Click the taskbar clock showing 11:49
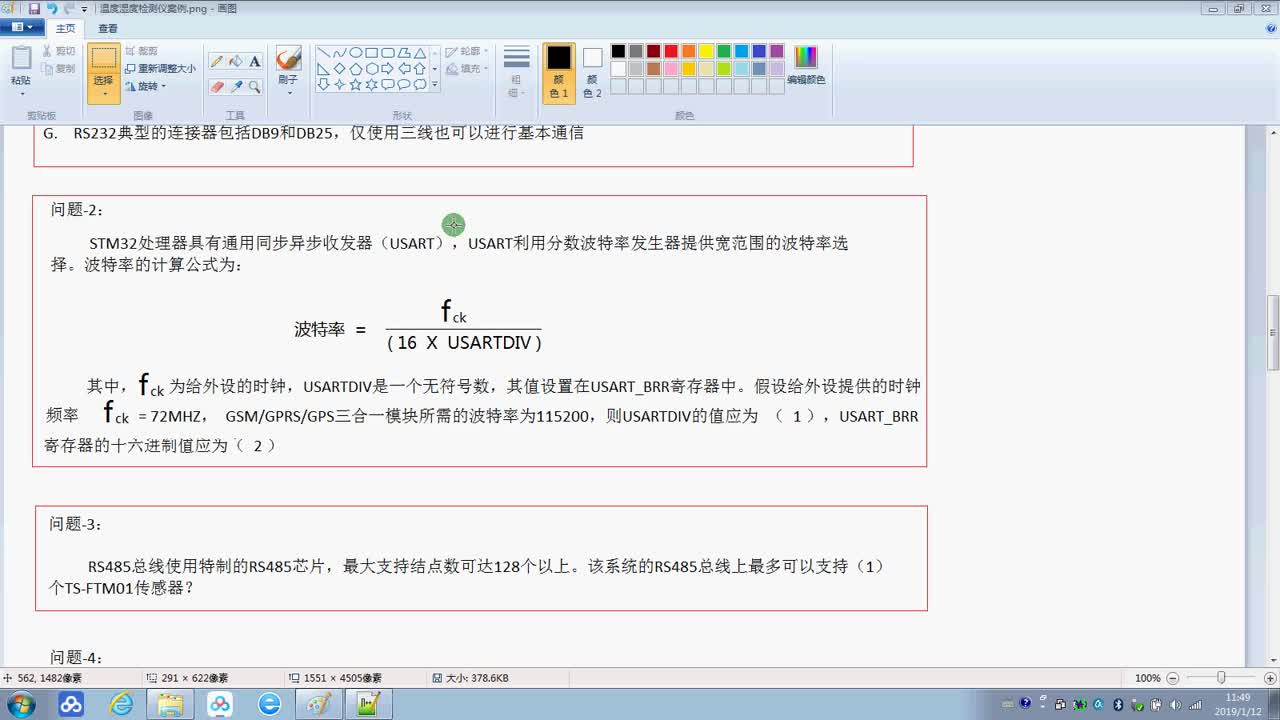1280x720 pixels. click(x=1238, y=704)
